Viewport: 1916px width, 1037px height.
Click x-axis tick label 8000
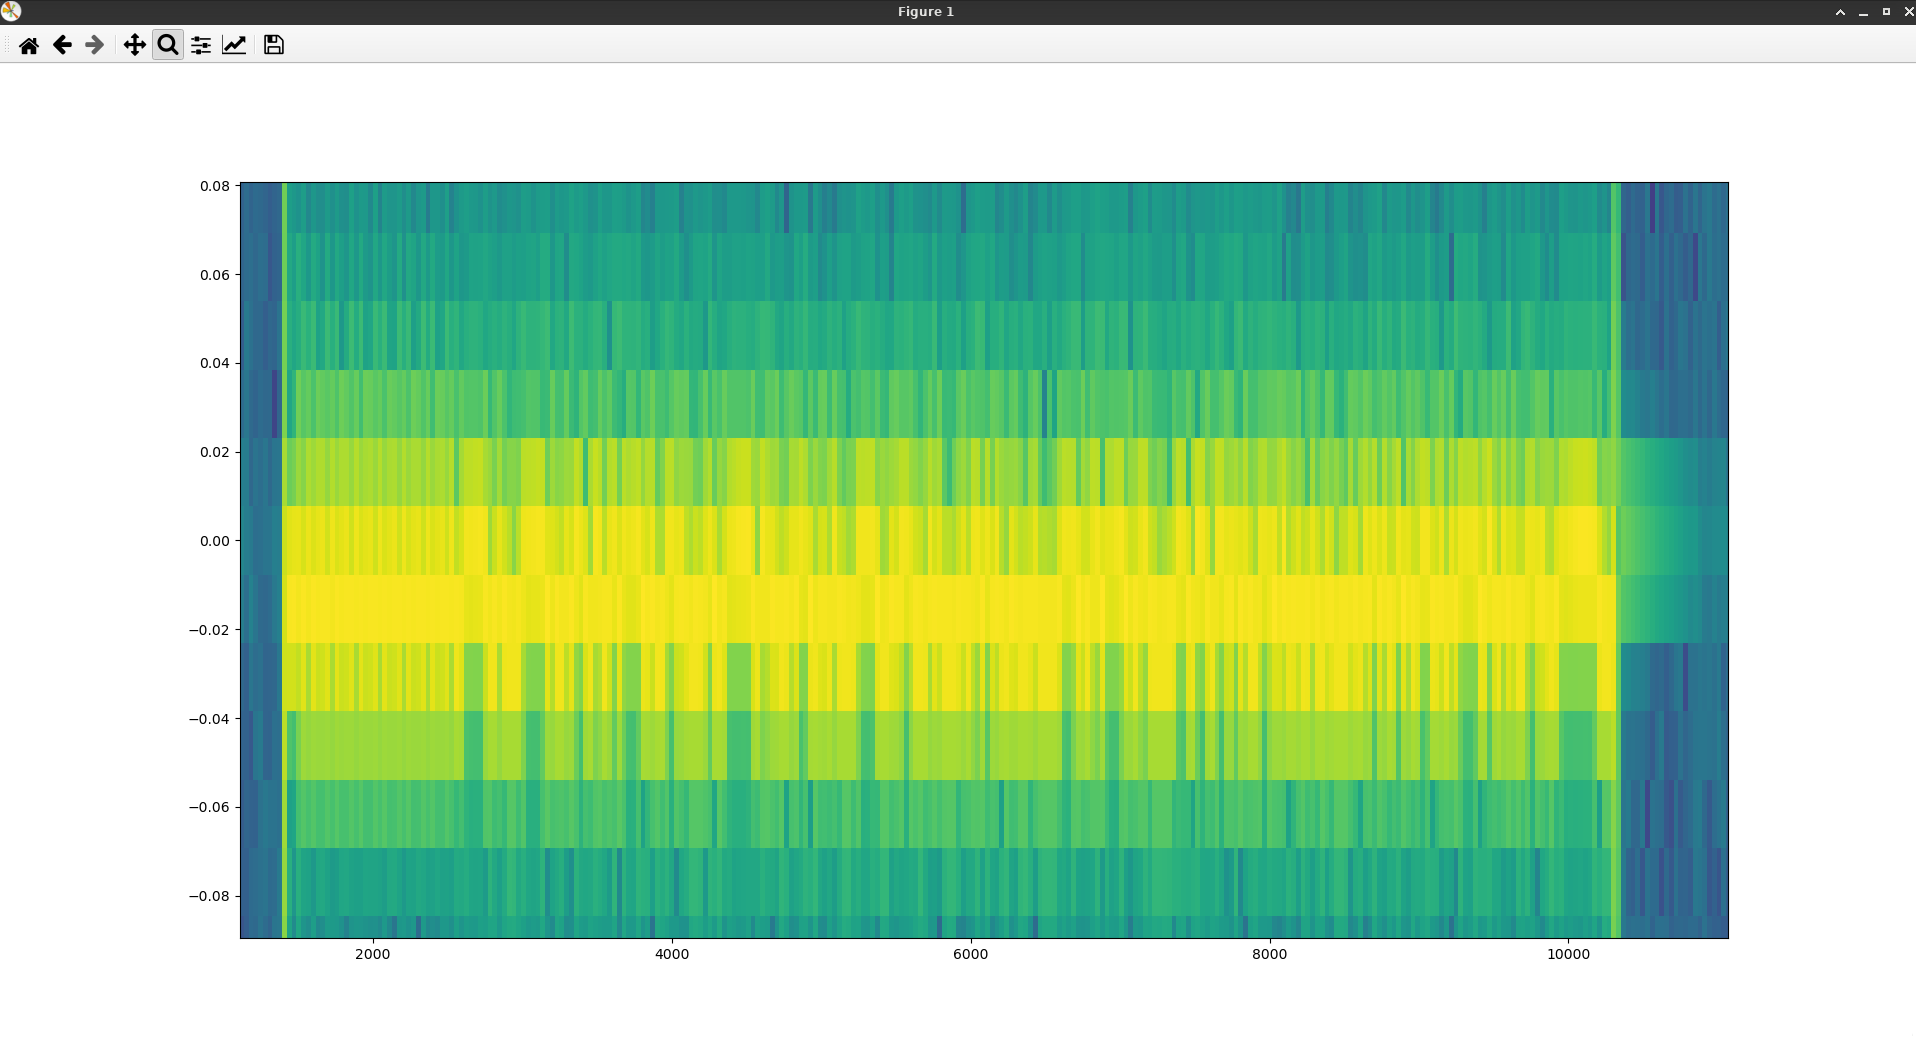click(x=1269, y=954)
